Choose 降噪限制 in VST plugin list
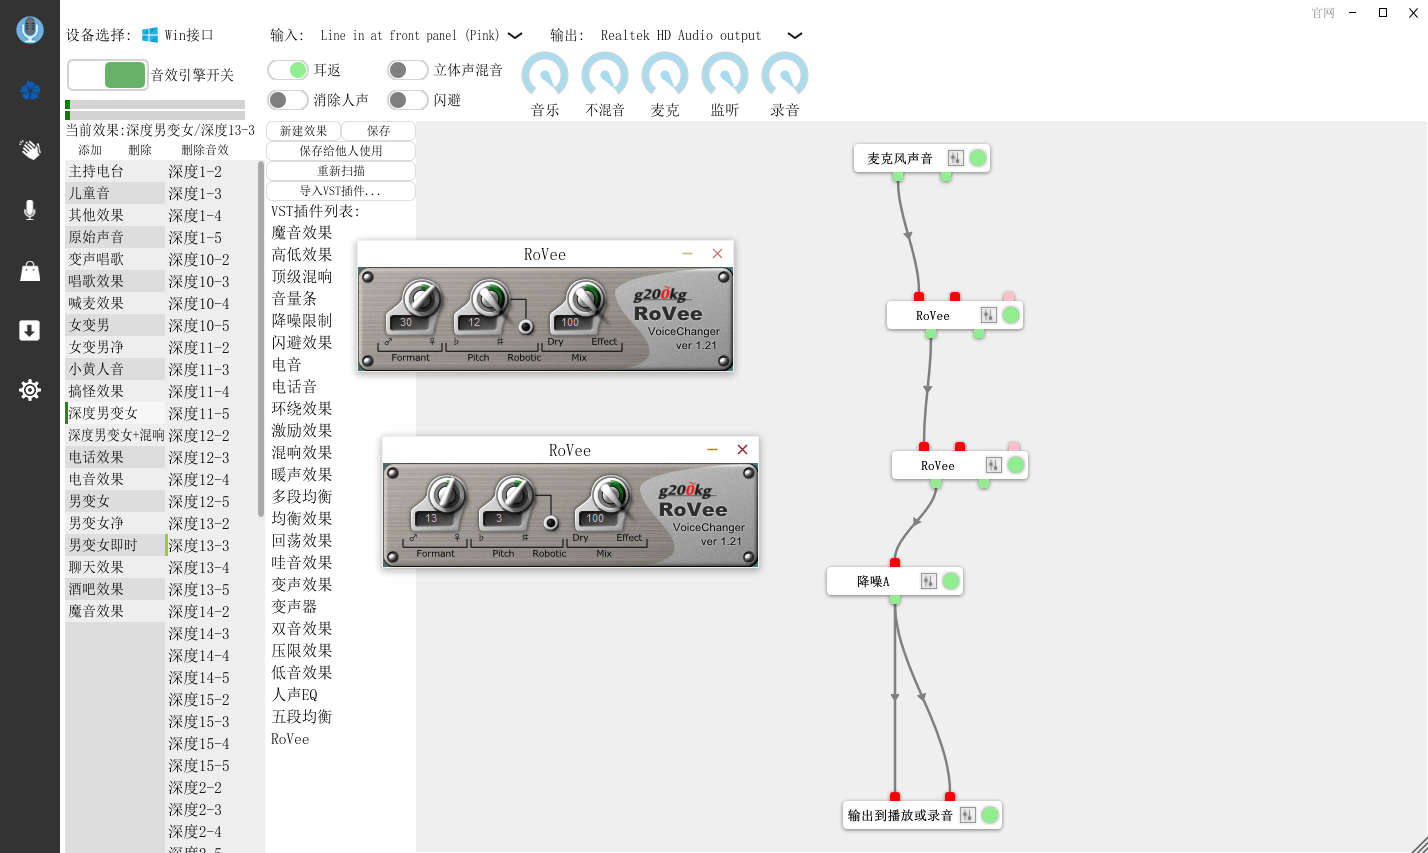The width and height of the screenshot is (1428, 853). [x=302, y=321]
